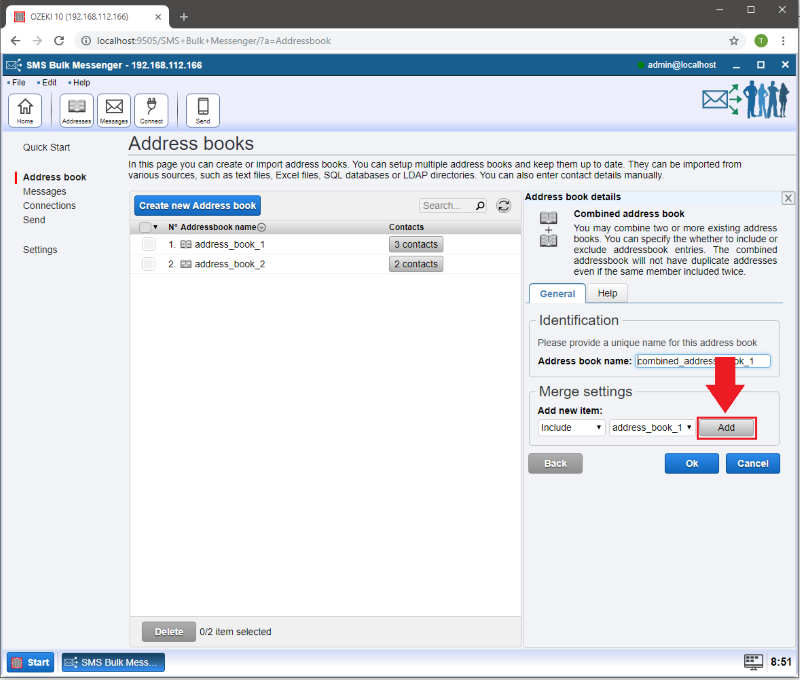800x680 pixels.
Task: Open the Edit menu
Action: point(48,82)
